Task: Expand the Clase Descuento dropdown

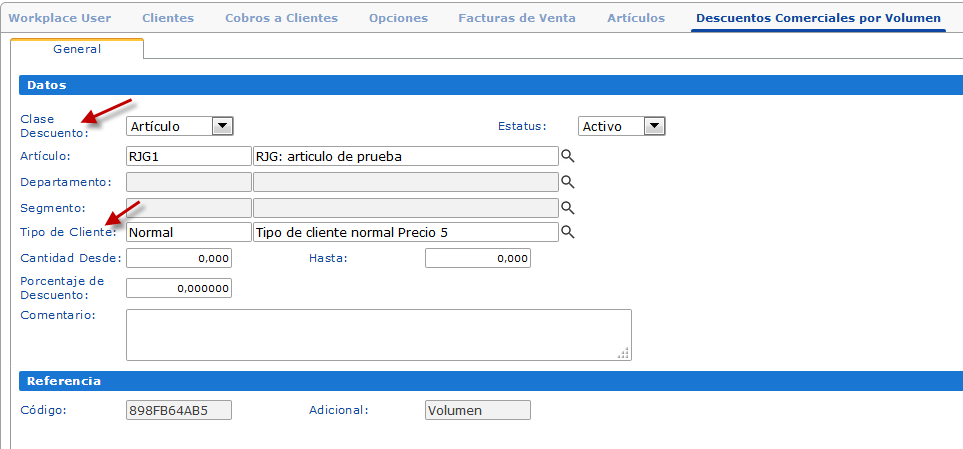Action: click(x=223, y=126)
